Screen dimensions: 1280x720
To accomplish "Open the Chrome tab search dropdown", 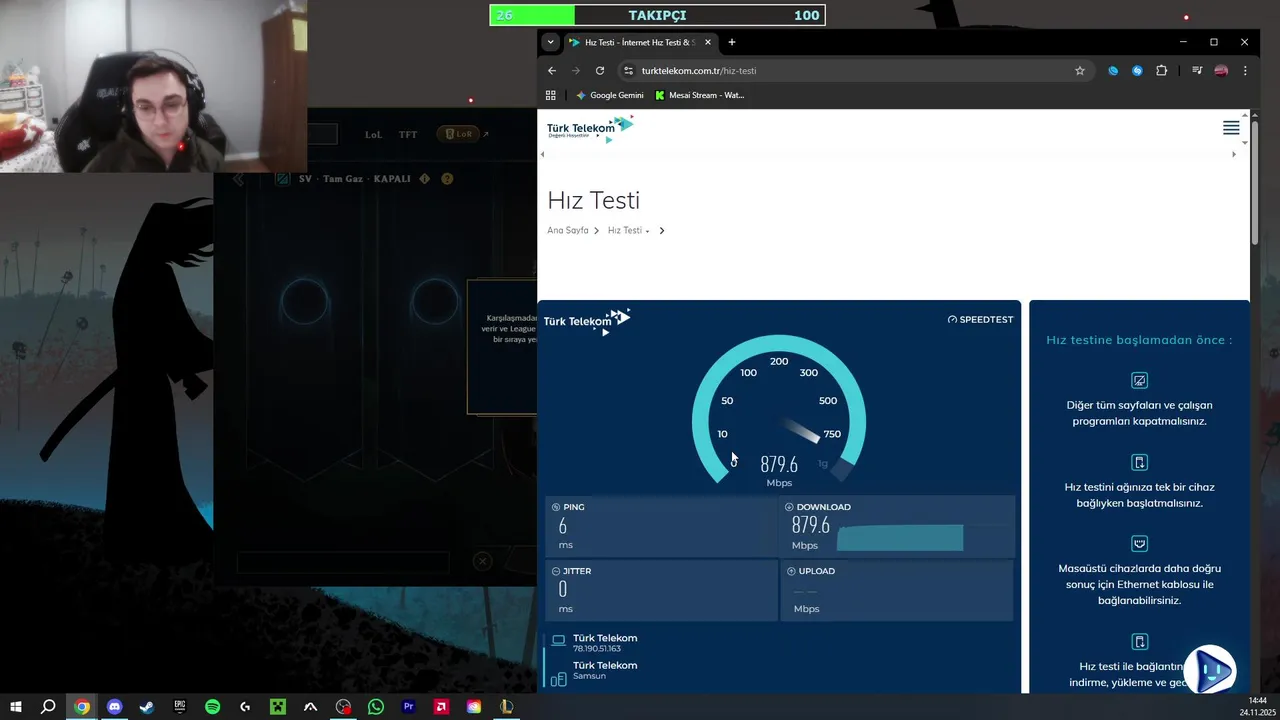I will click(550, 42).
